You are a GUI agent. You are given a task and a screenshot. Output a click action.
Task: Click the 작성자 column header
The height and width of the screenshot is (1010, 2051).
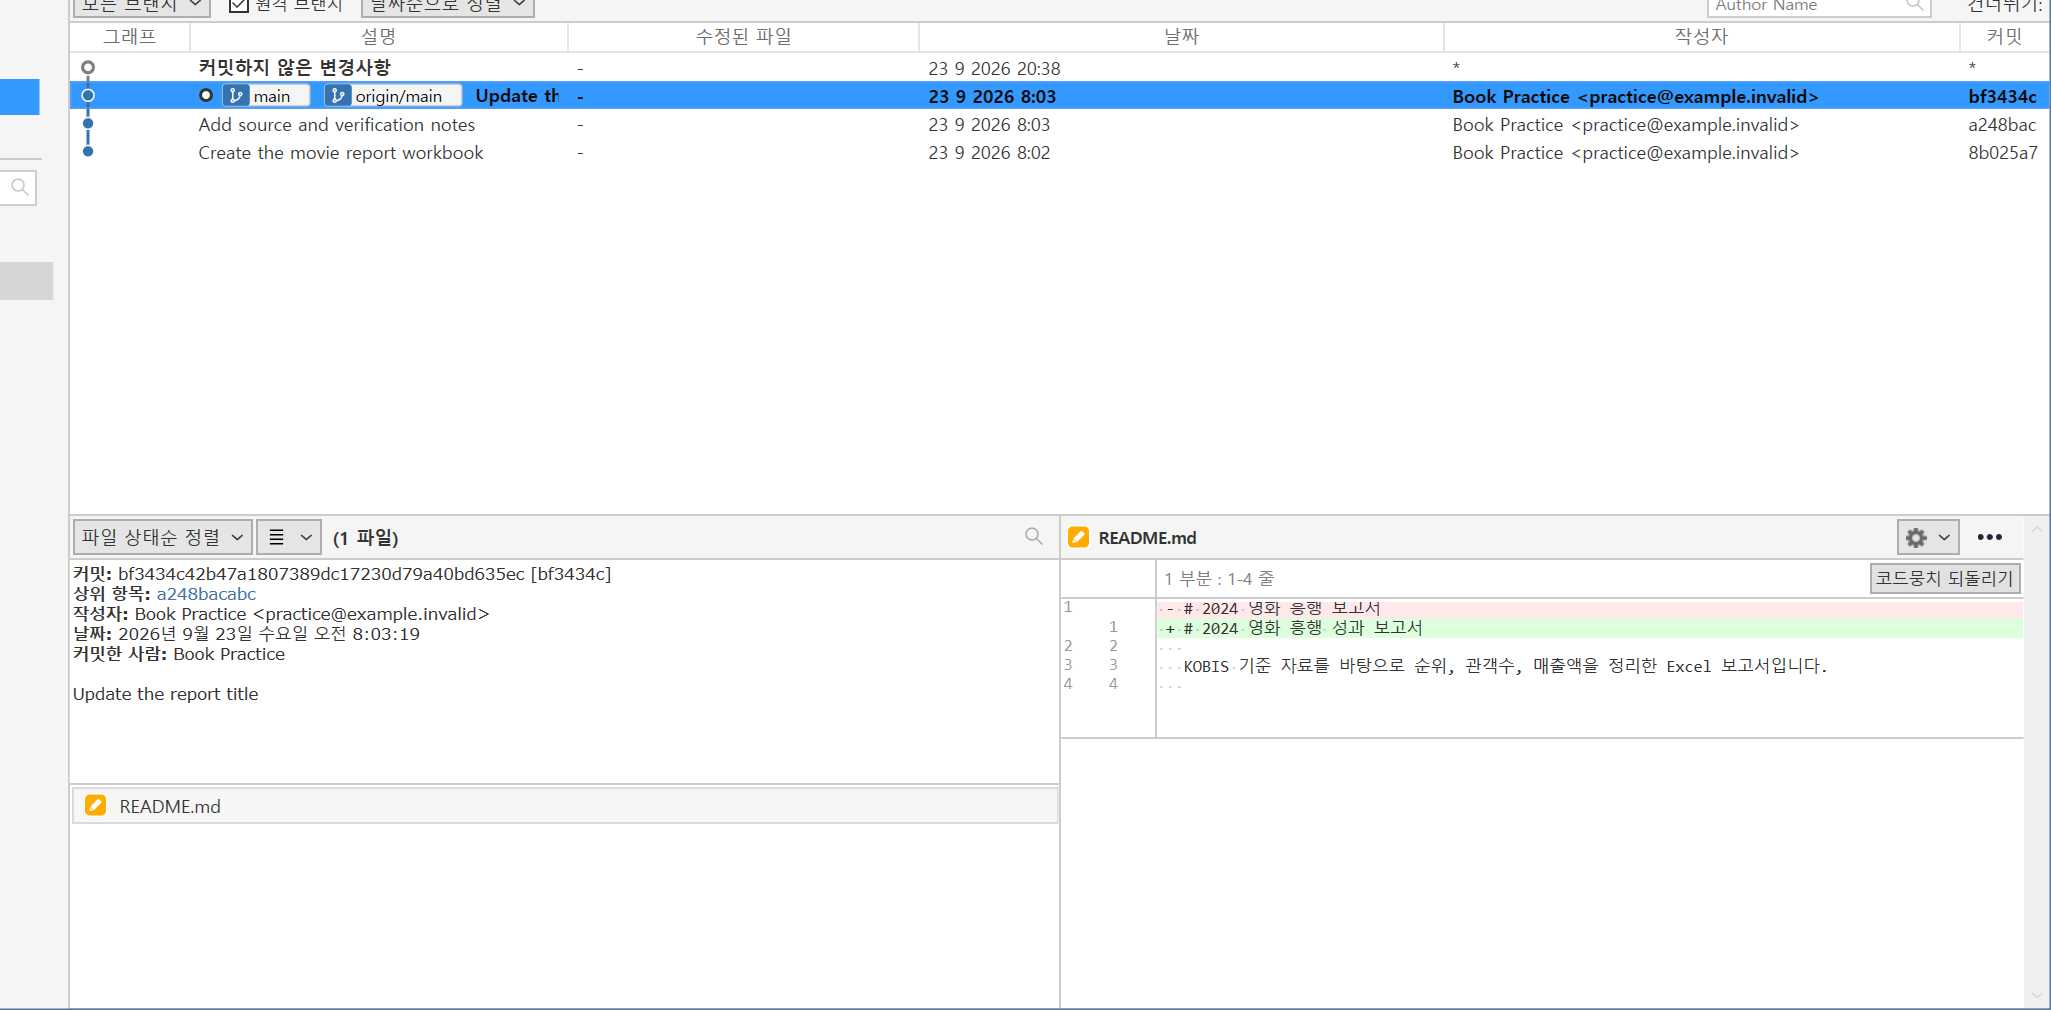1701,37
